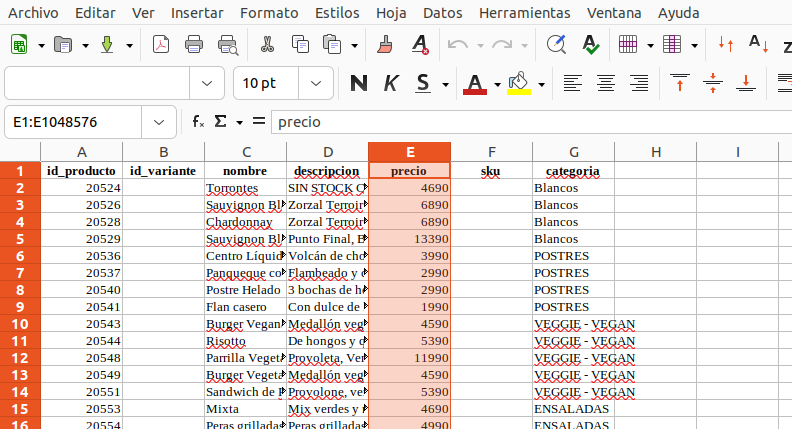Viewport: 792px width, 429px height.
Task: Click the Print icon in toolbar
Action: (x=195, y=45)
